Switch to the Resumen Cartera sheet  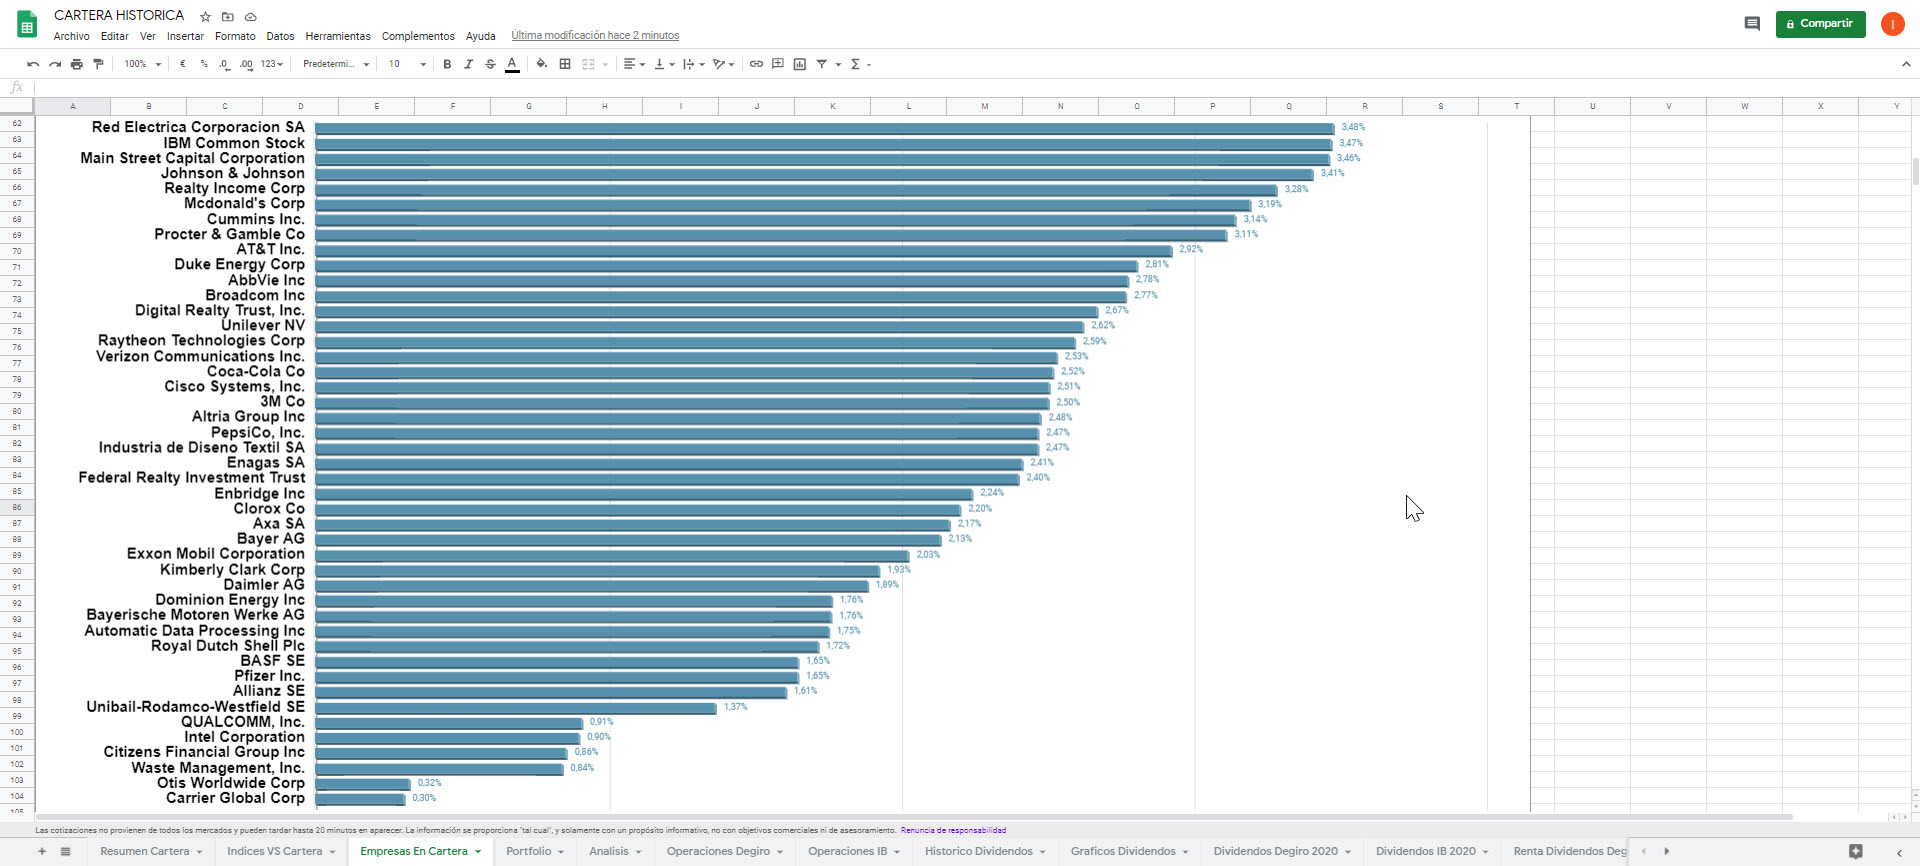coord(145,852)
